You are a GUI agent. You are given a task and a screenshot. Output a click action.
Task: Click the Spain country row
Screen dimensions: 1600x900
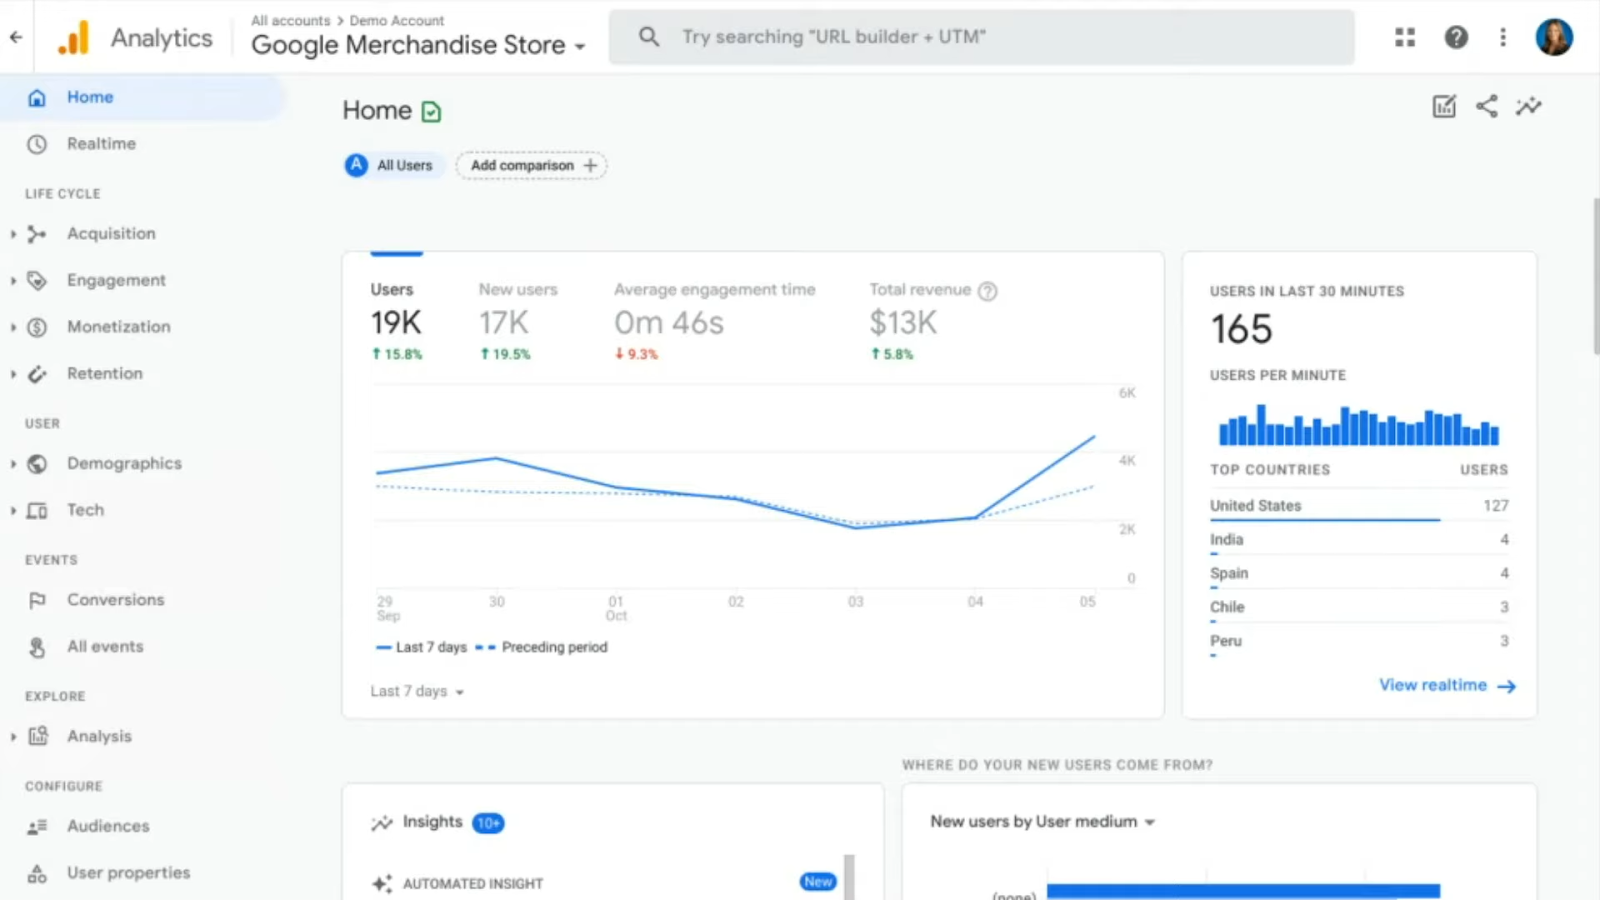pos(1359,574)
